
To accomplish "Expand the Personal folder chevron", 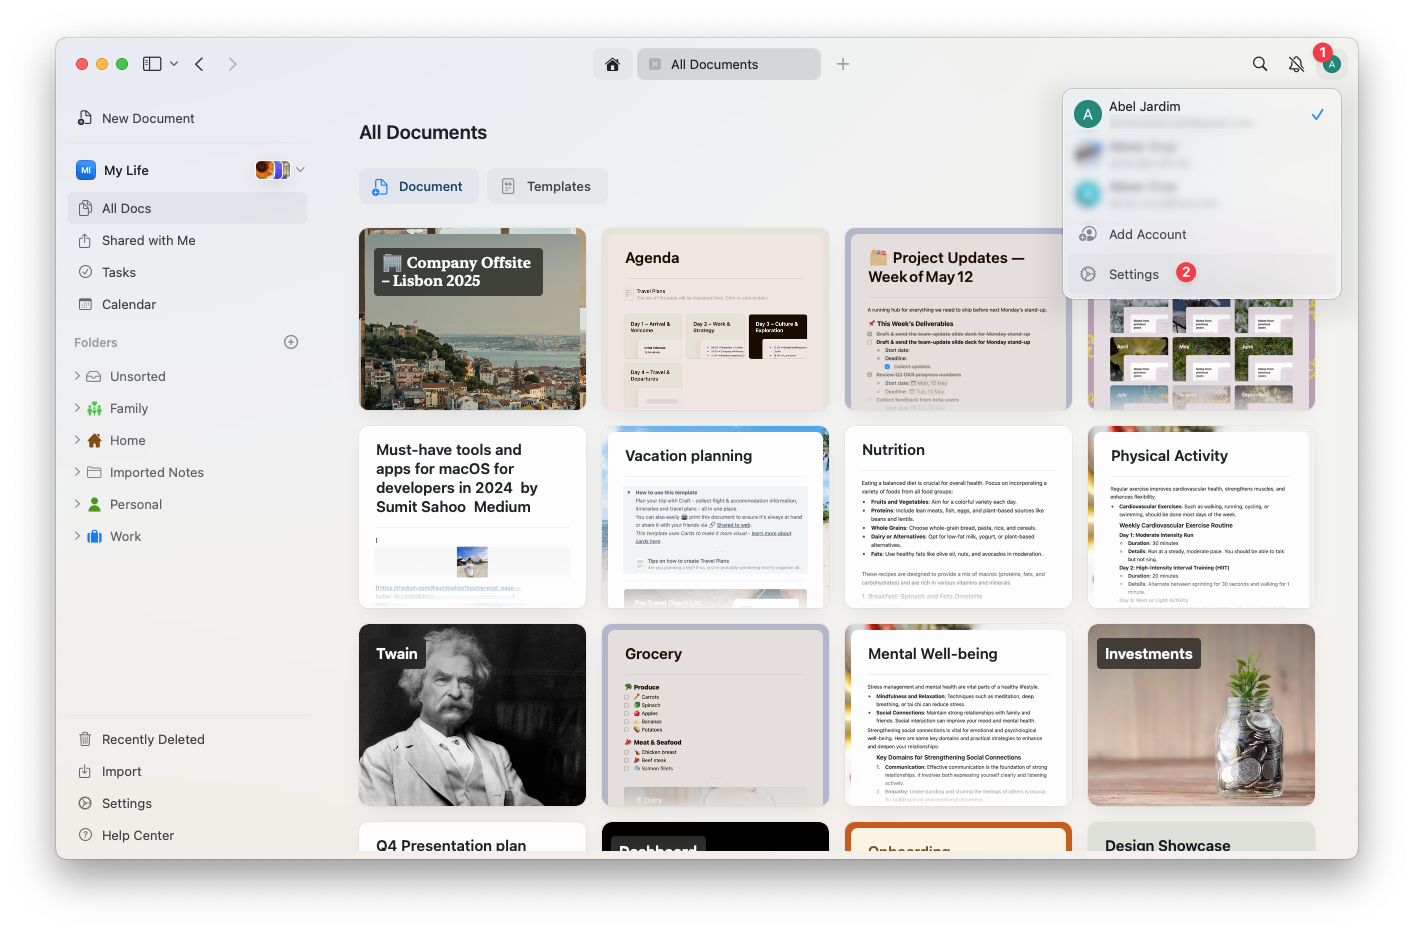I will point(77,504).
